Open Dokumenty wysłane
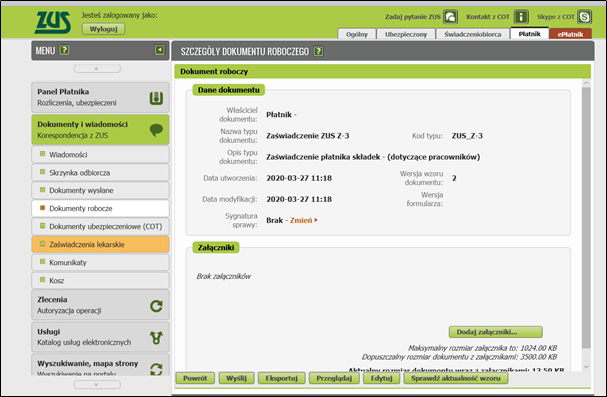The height and width of the screenshot is (397, 607). coord(100,190)
